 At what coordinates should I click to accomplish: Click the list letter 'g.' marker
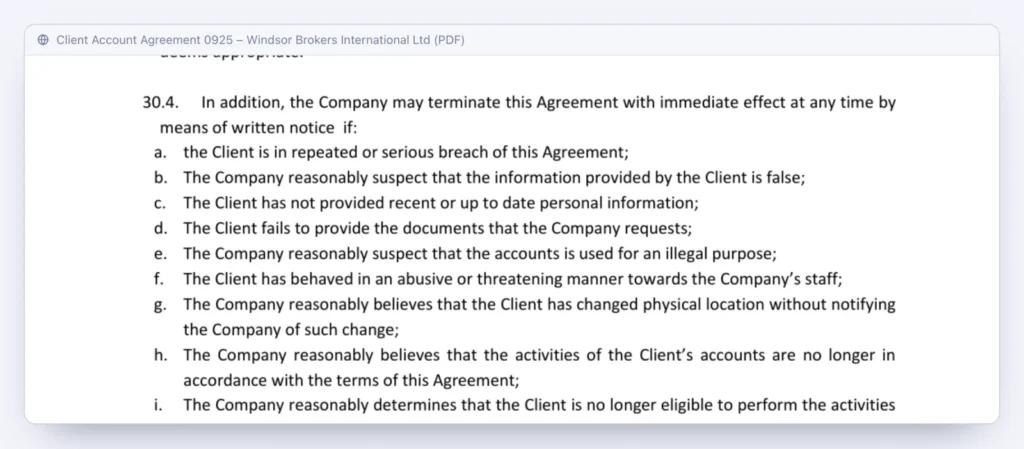[x=161, y=305]
